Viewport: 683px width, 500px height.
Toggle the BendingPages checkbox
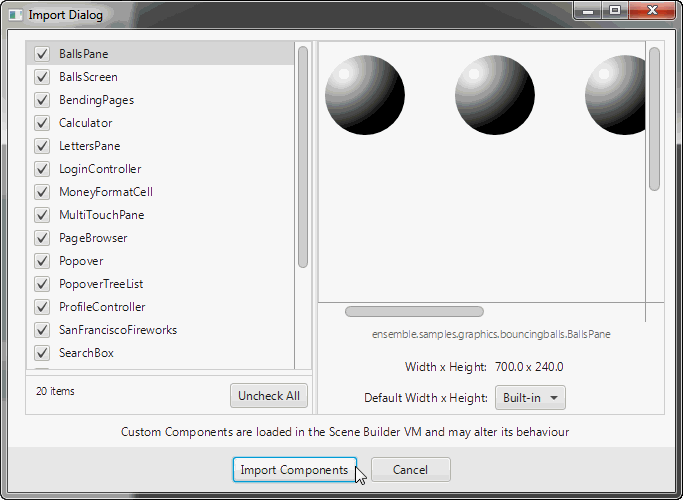[42, 100]
